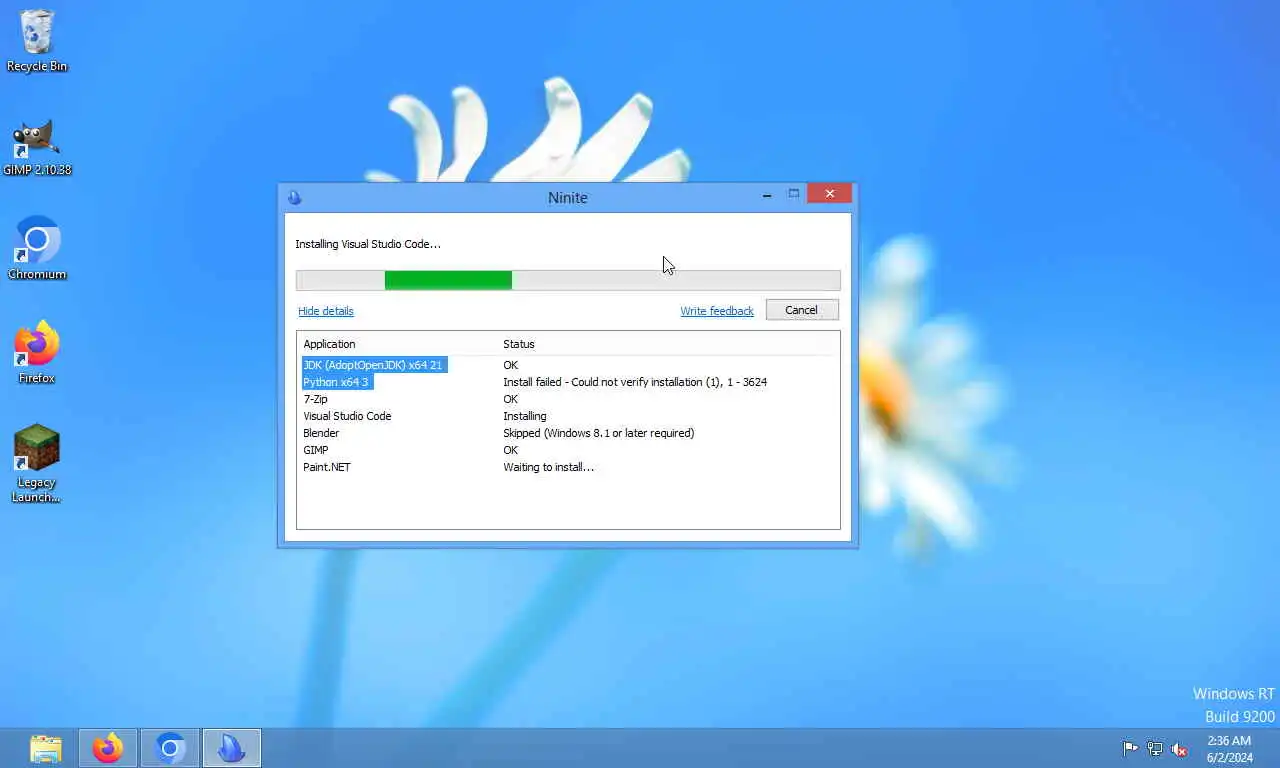Maximize the Ninite window
Image resolution: width=1280 pixels, height=768 pixels.
pyautogui.click(x=794, y=194)
